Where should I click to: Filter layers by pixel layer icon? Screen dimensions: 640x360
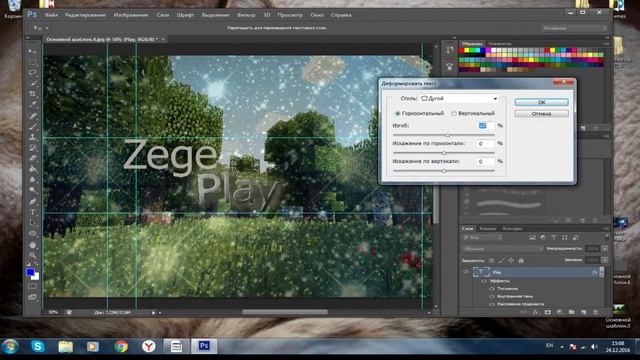[x=532, y=237]
